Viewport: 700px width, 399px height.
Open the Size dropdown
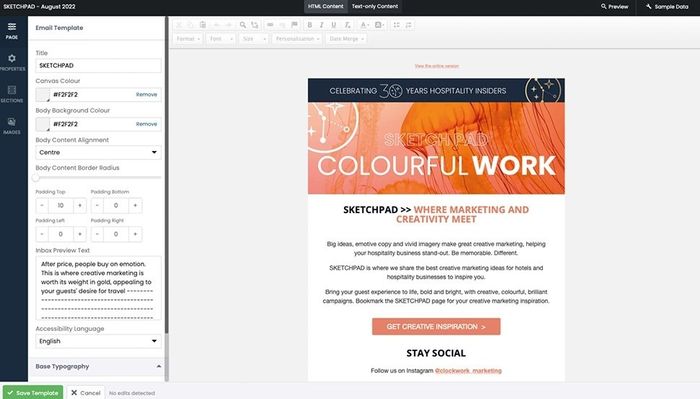tap(254, 39)
